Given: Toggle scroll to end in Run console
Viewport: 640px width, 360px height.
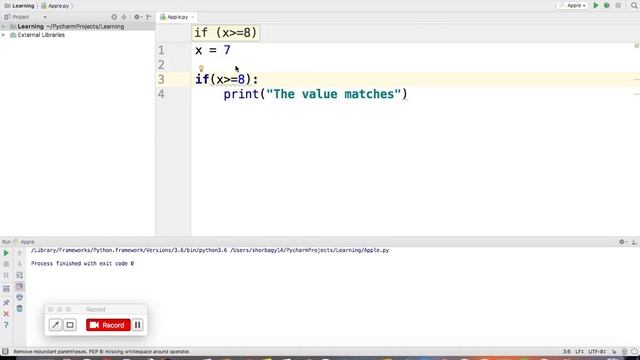Looking at the screenshot, I should pos(19,287).
